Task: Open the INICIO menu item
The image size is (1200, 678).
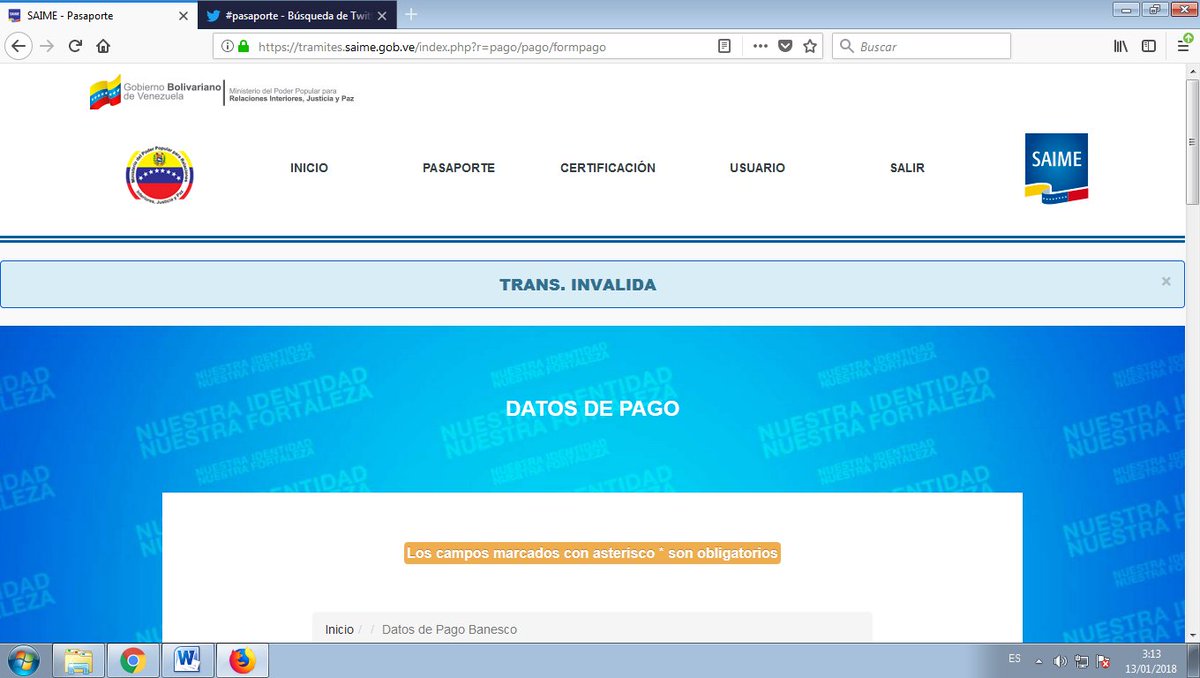Action: click(309, 168)
